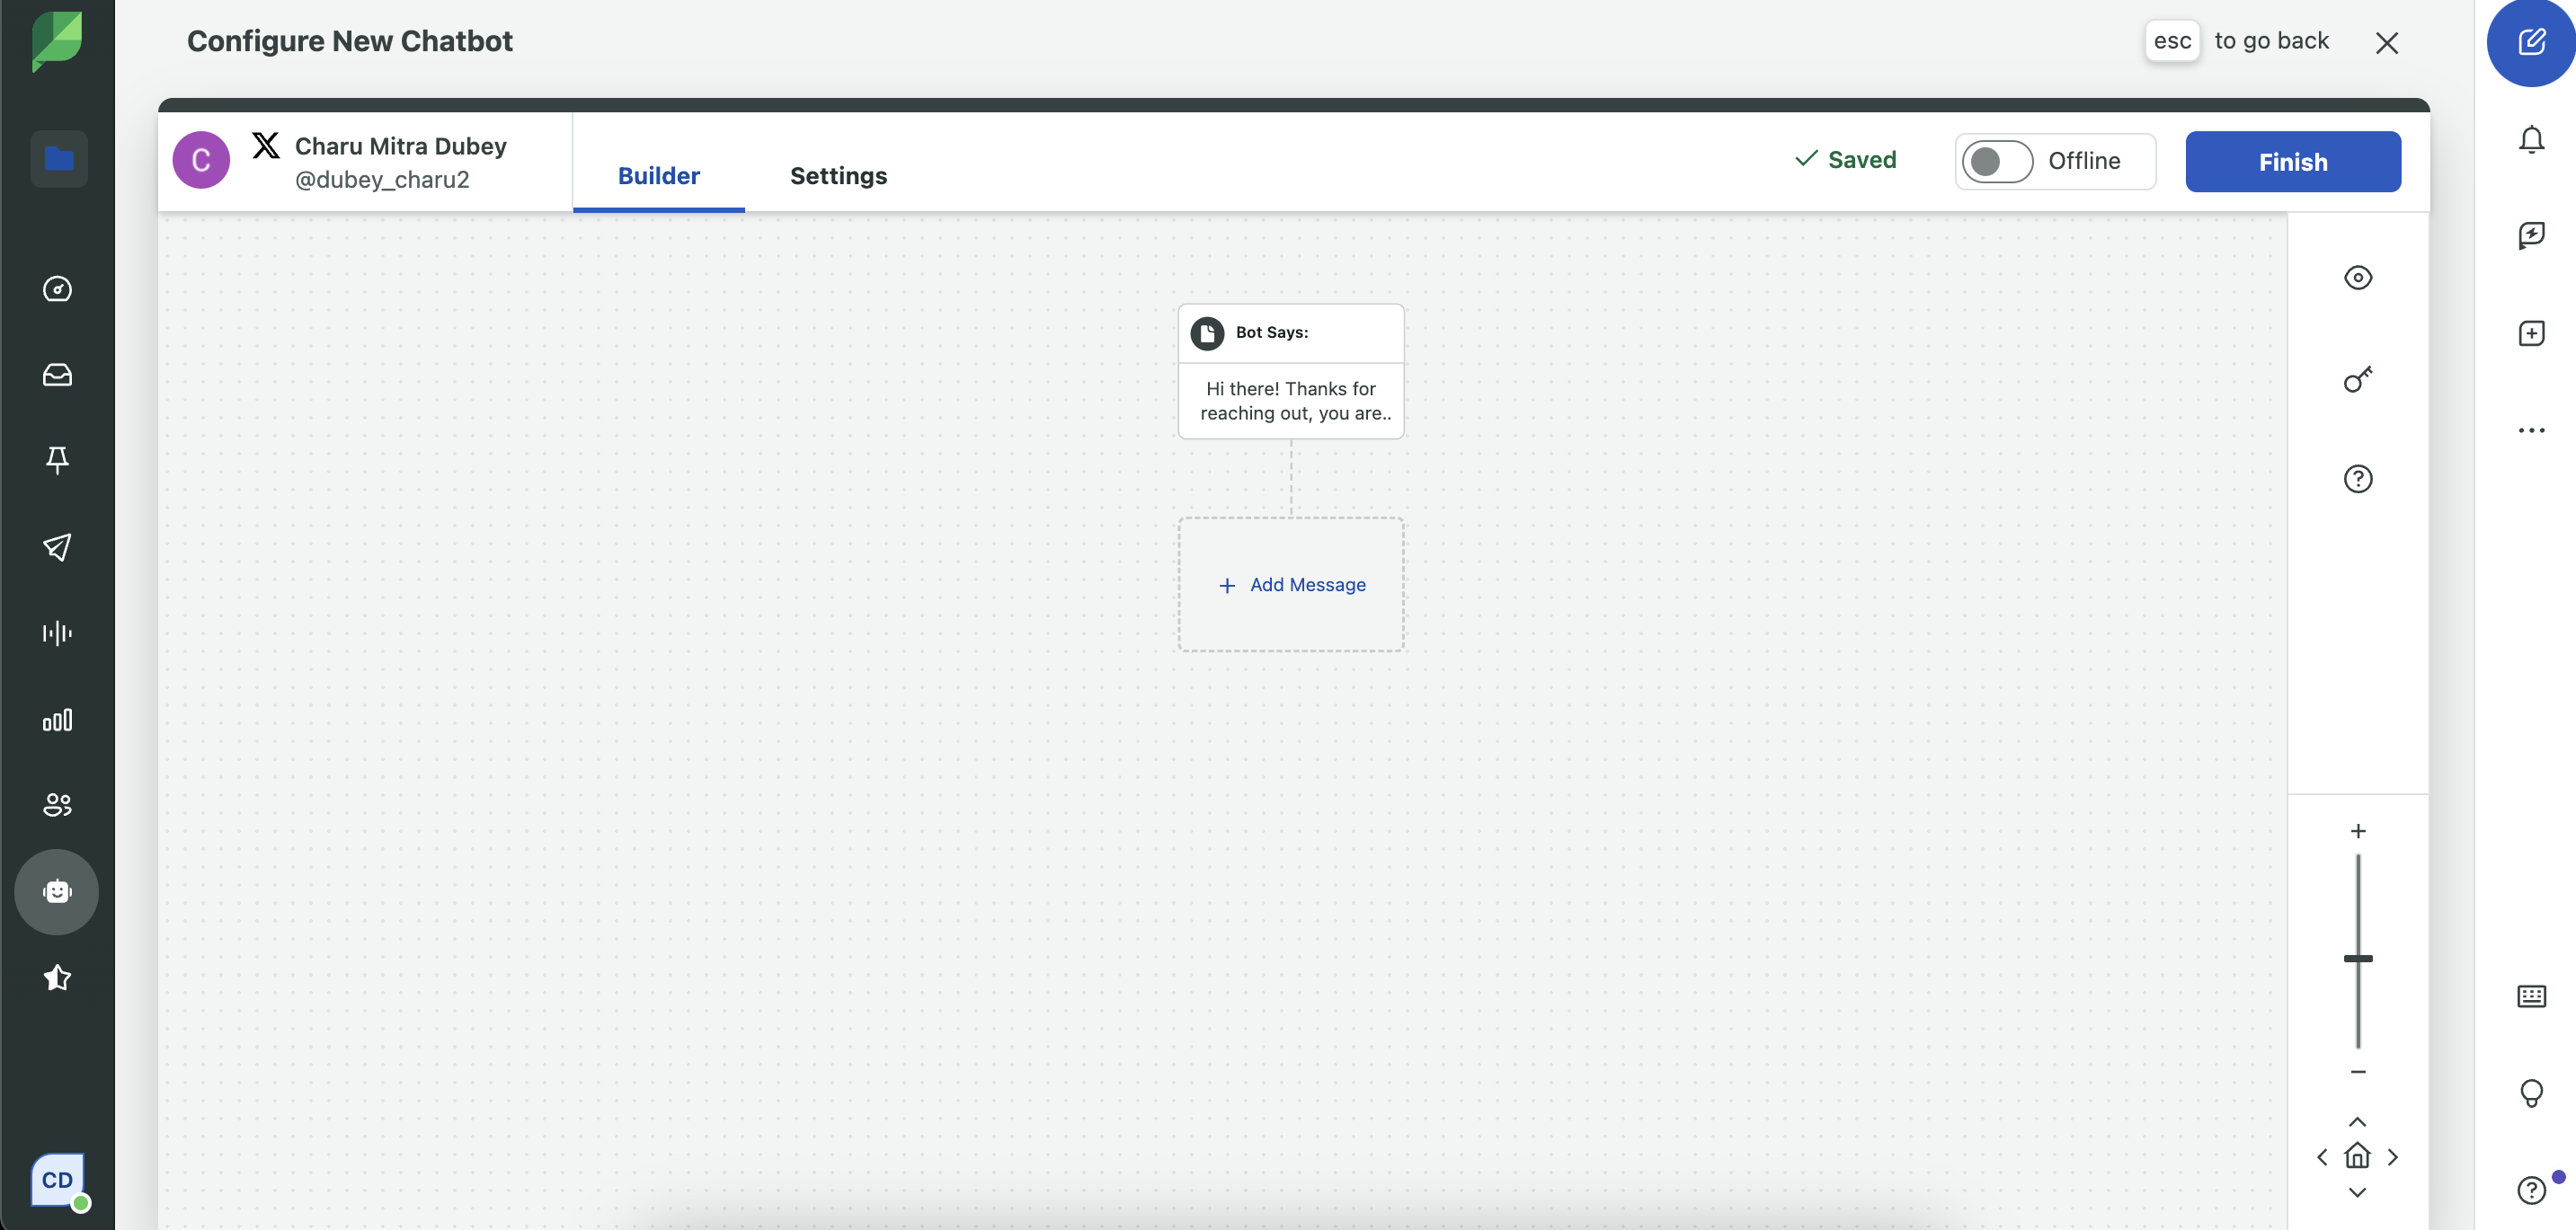Open the Listening waveform icon
Screen dimensions: 2576x1230
(x=58, y=633)
